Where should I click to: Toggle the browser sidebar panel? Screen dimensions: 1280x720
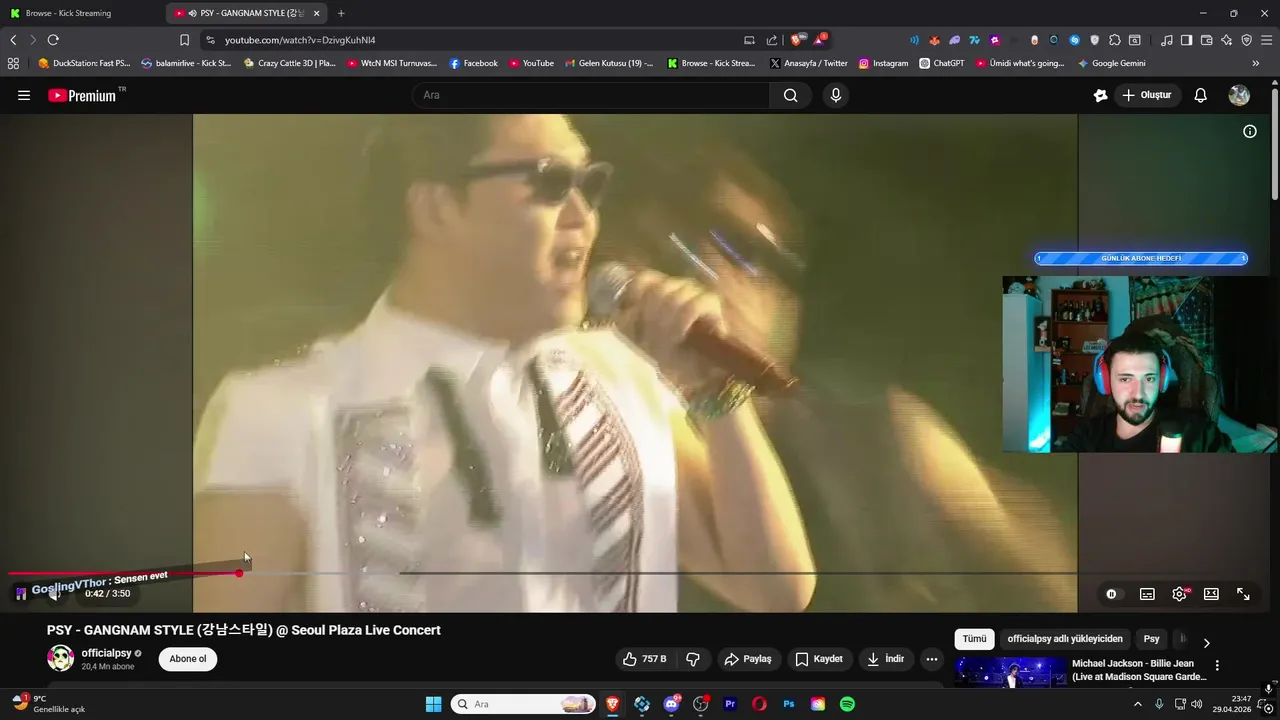pos(1186,40)
